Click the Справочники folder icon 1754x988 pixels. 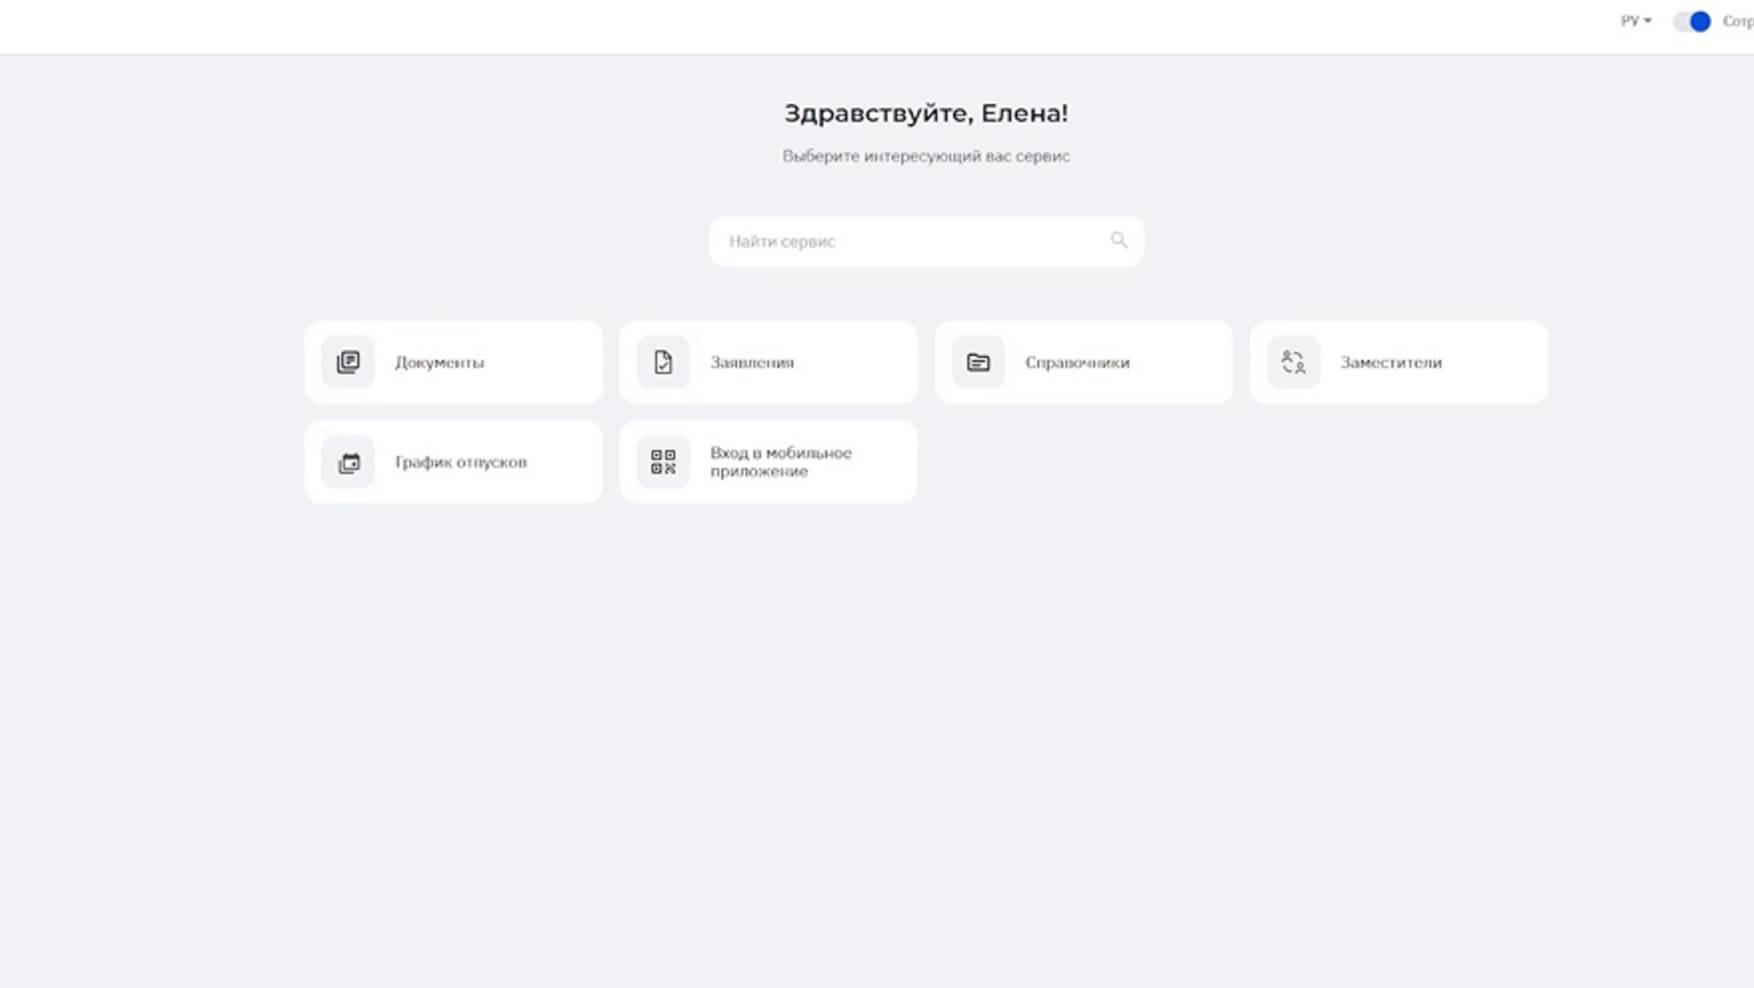pyautogui.click(x=978, y=362)
